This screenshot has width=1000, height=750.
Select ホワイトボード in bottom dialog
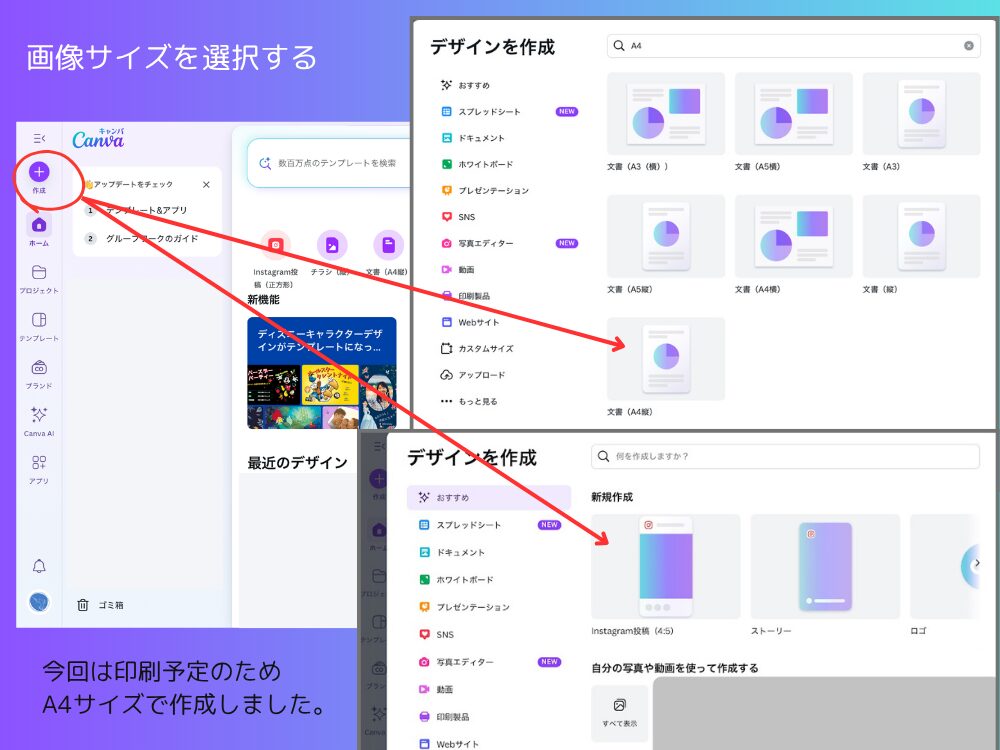[457, 580]
